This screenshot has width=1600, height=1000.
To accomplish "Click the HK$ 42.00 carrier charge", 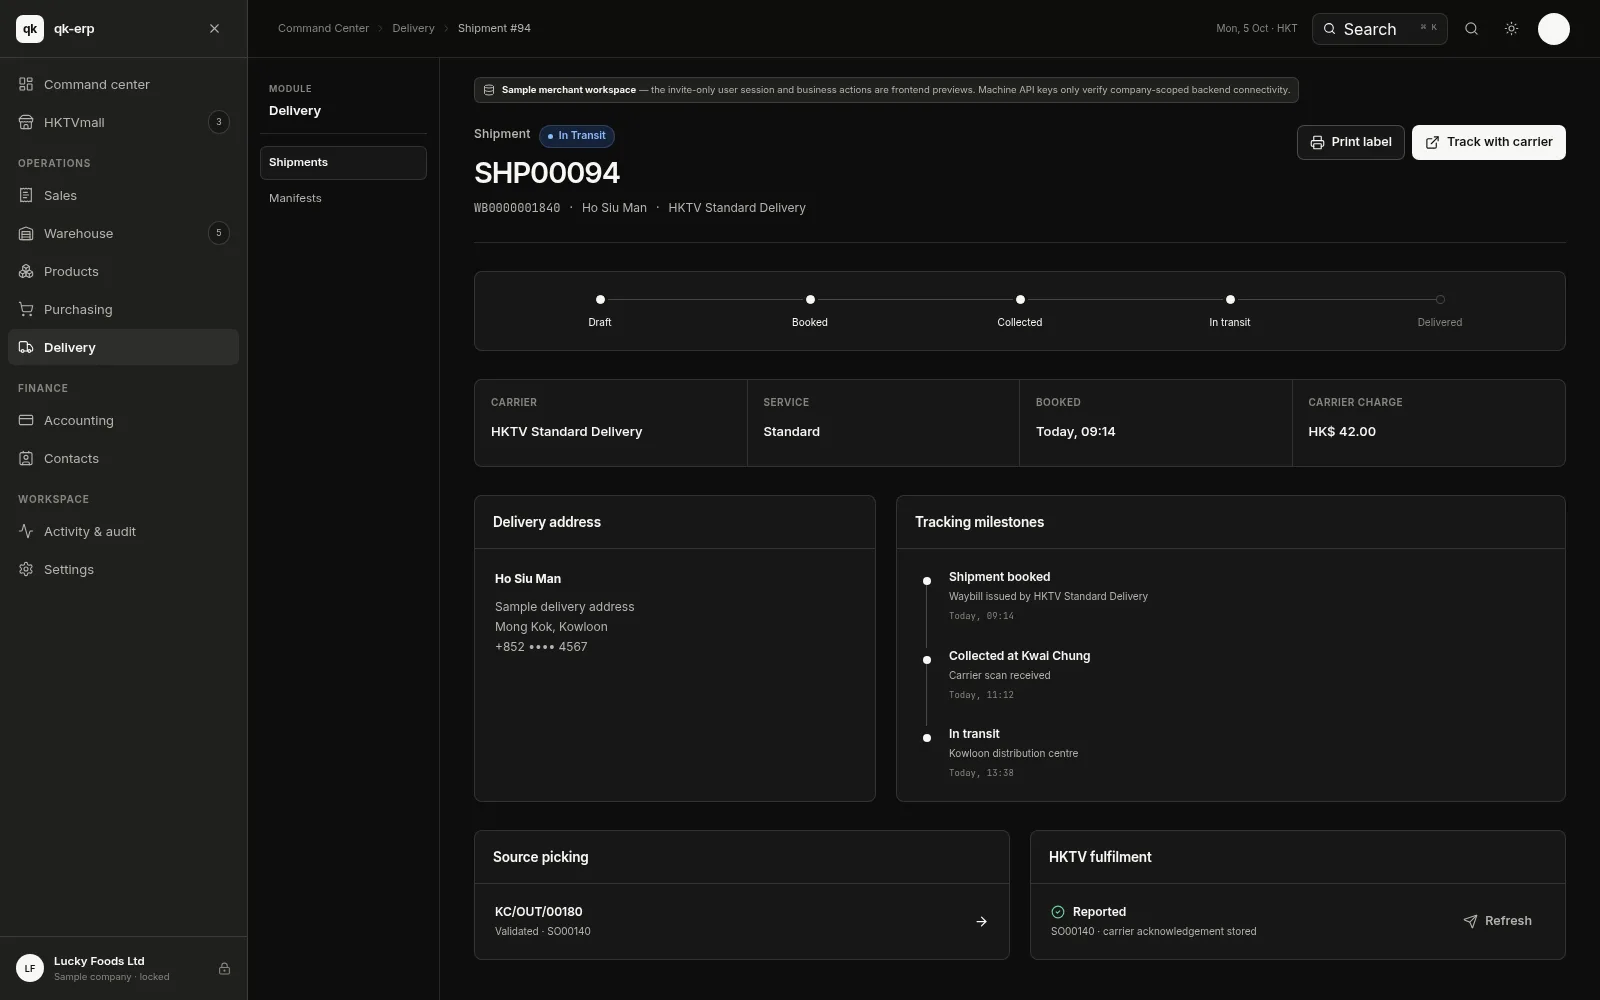I will [1342, 432].
